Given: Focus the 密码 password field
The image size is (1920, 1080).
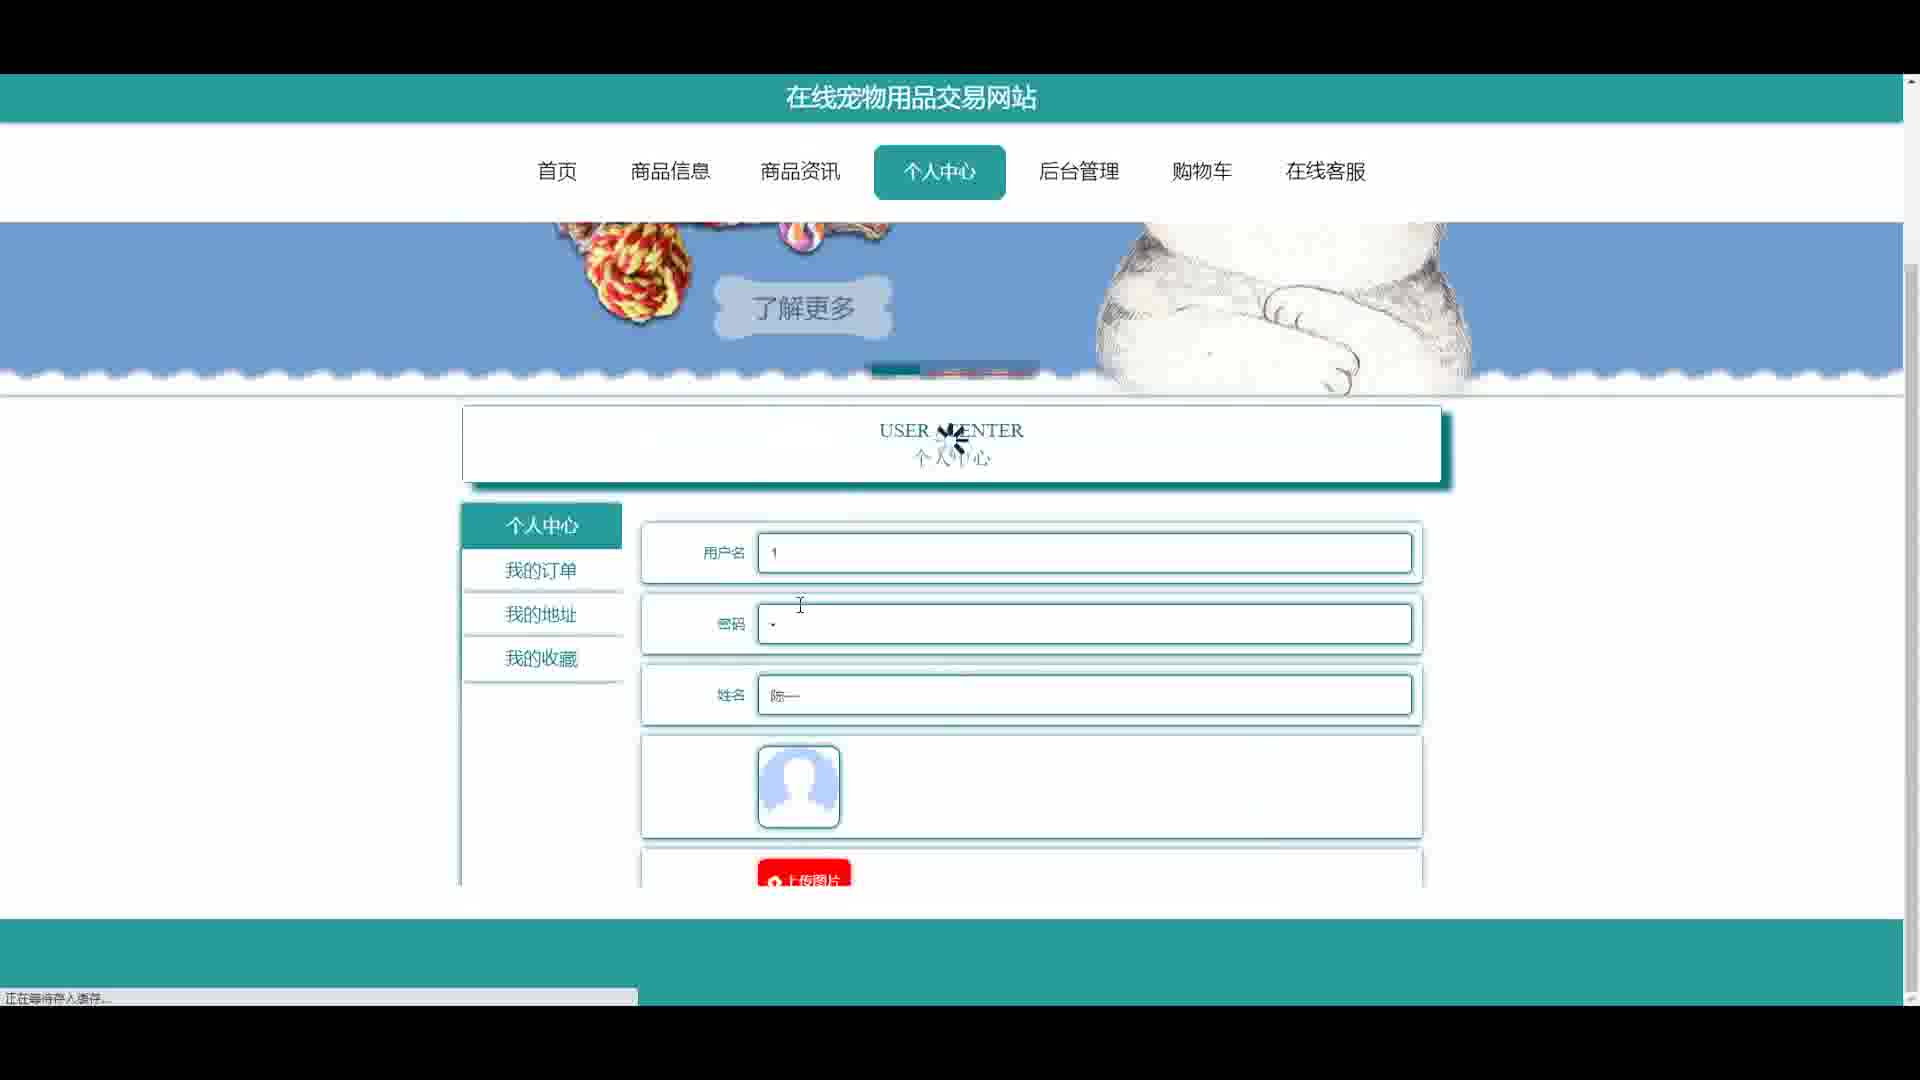Looking at the screenshot, I should coord(1084,624).
